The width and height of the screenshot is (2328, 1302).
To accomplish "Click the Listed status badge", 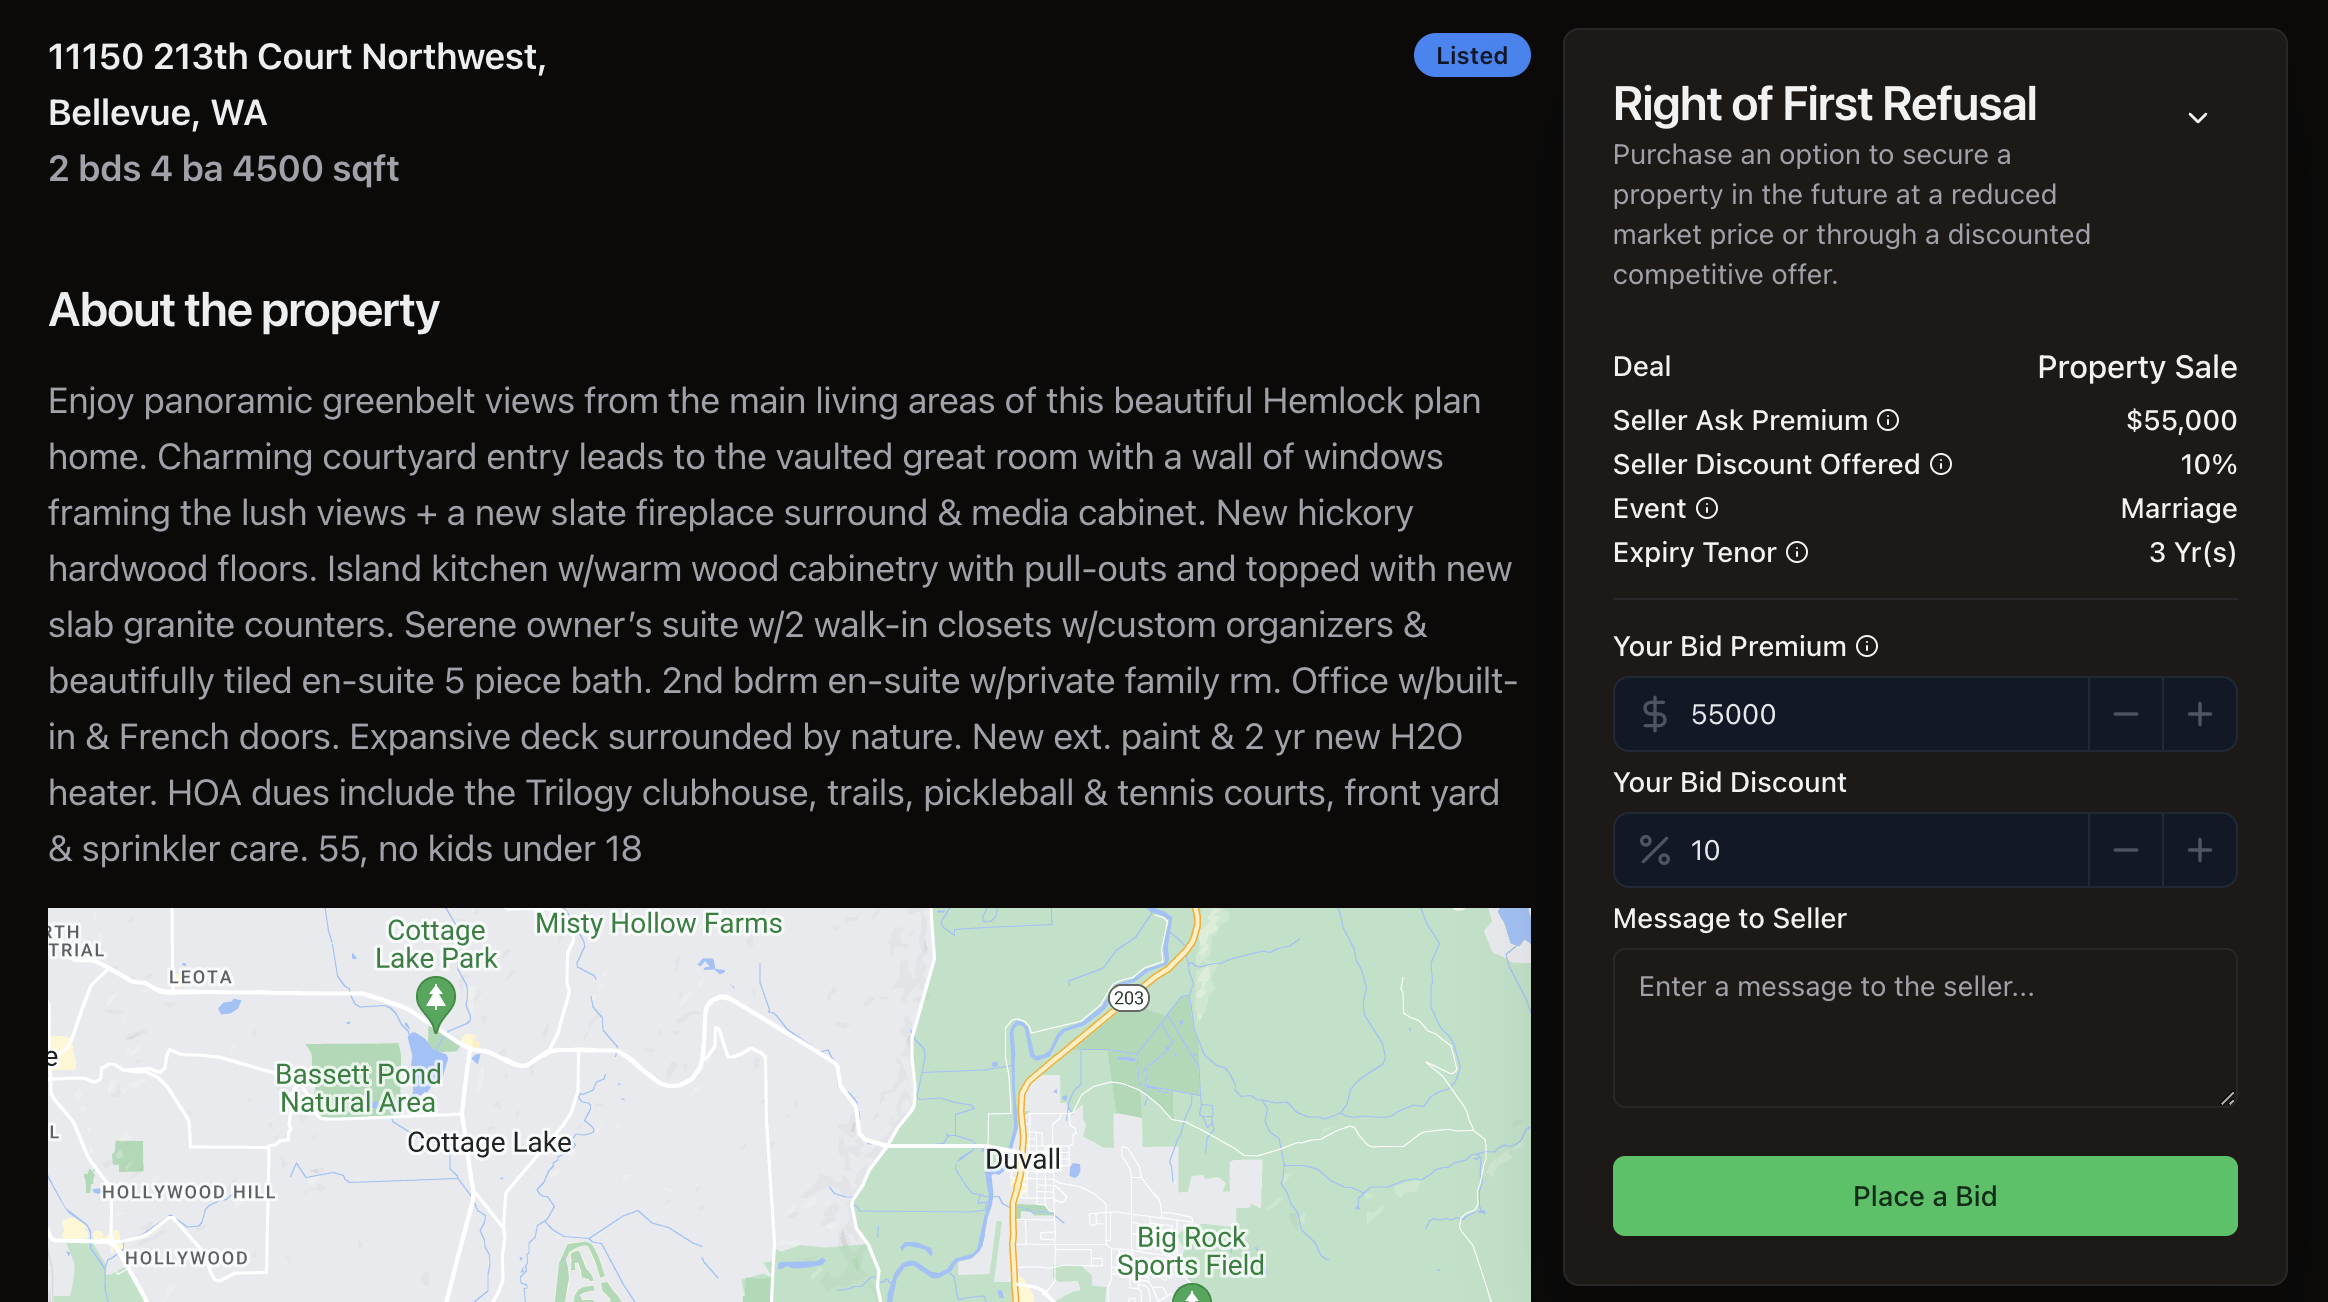I will tap(1472, 55).
